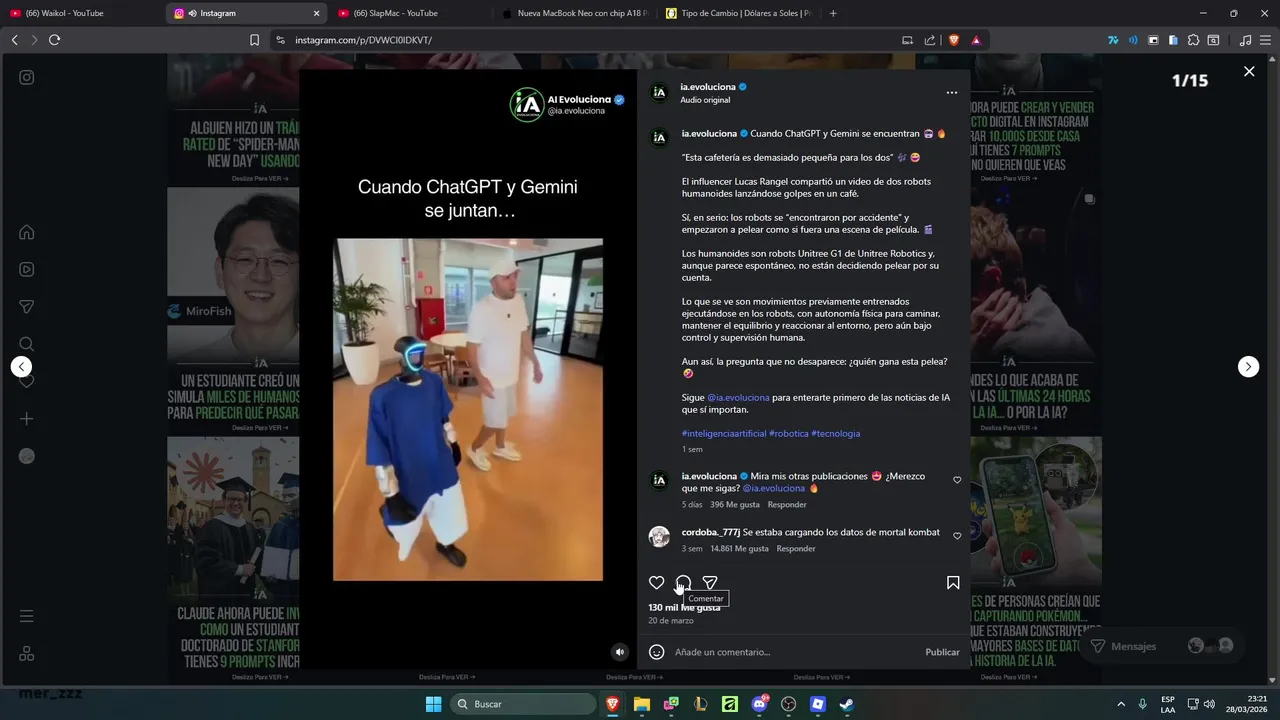
Task: Switch to the 'Tipo de Cambio' tab
Action: (737, 13)
